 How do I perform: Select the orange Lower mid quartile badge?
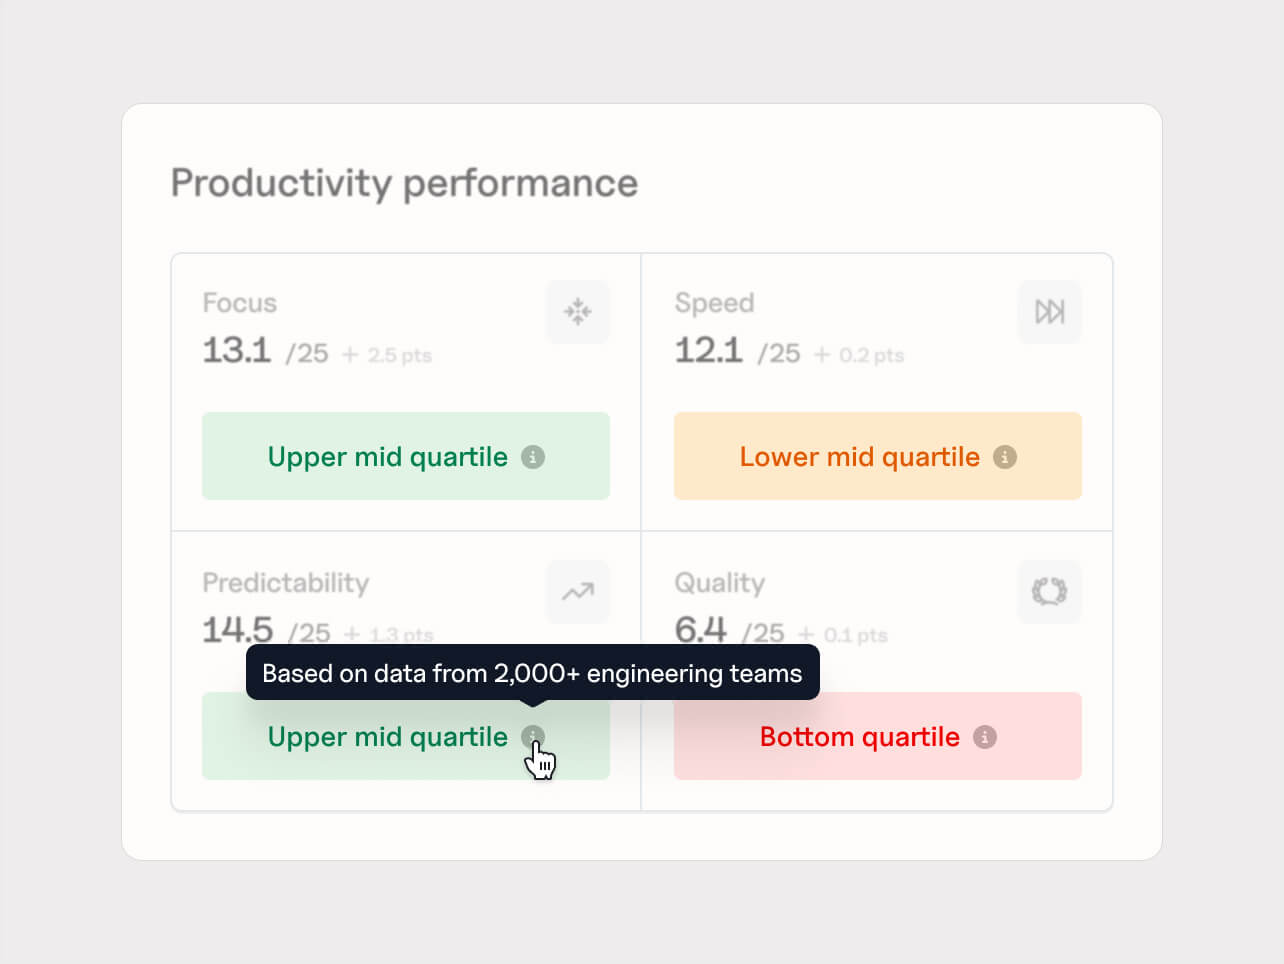(878, 456)
